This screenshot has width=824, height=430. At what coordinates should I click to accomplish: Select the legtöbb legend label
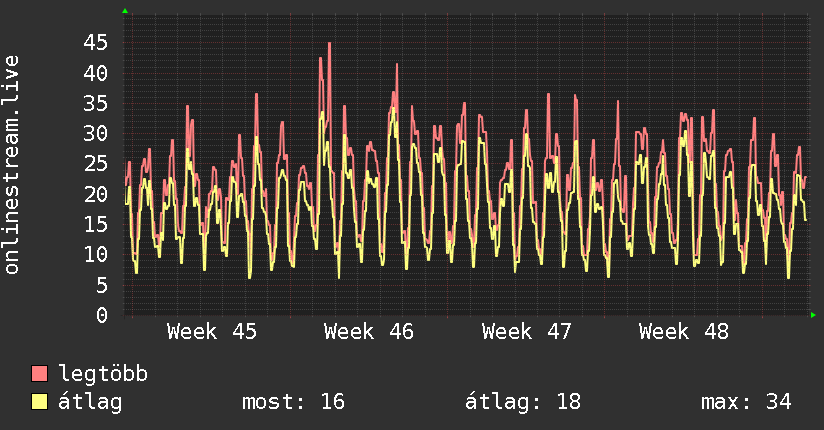[x=103, y=374]
